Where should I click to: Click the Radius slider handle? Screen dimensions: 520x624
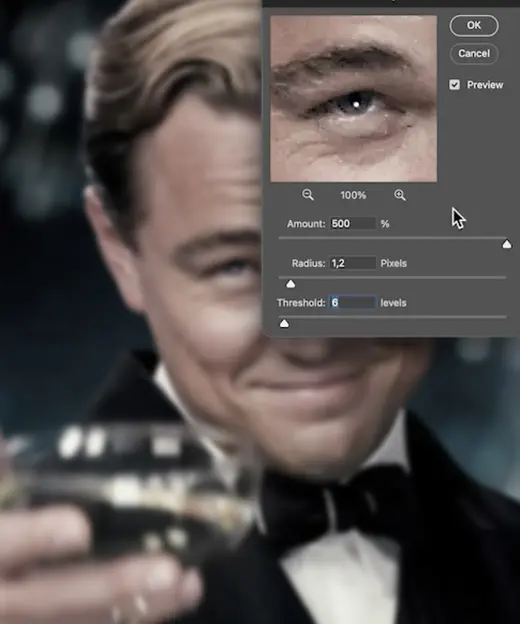(x=290, y=284)
